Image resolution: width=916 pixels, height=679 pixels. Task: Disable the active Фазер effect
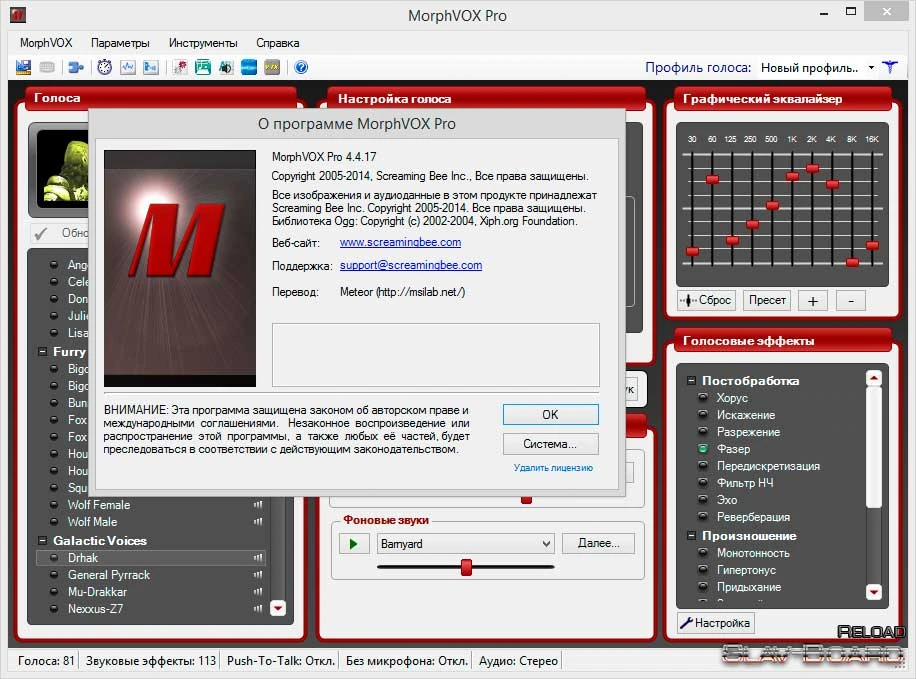tap(703, 449)
